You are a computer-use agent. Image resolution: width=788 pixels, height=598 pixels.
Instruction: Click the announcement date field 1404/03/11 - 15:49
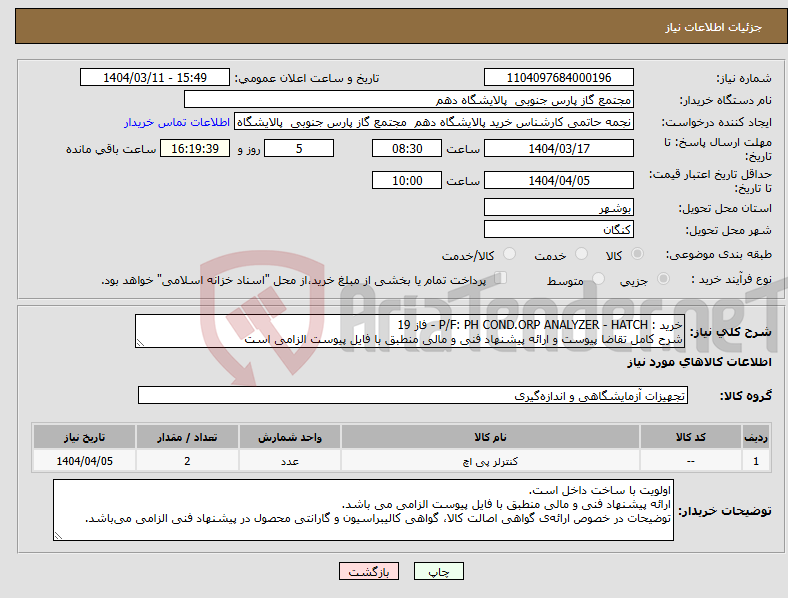[155, 78]
